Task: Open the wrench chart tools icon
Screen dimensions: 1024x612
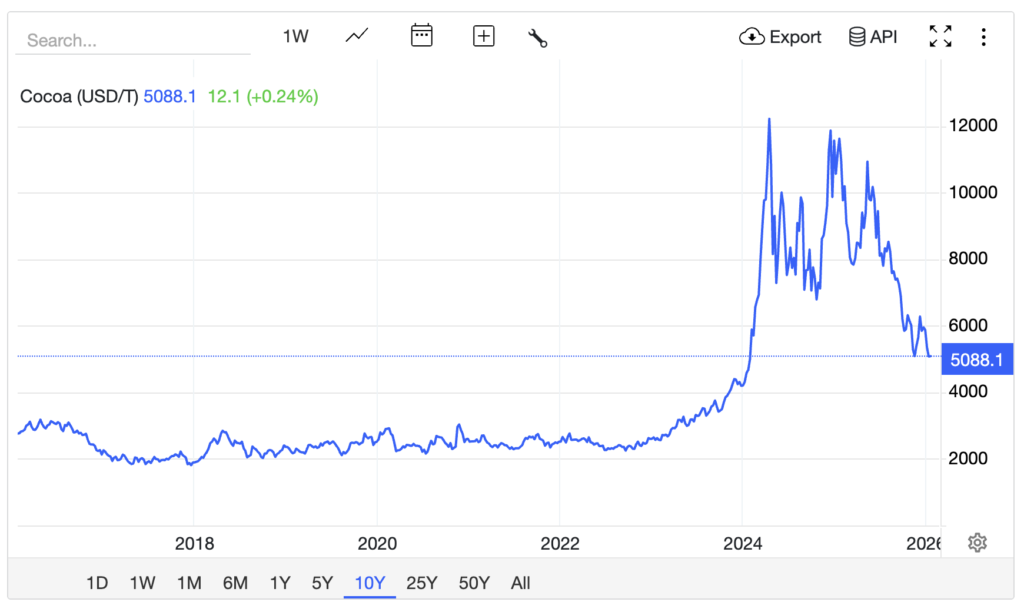Action: point(538,38)
